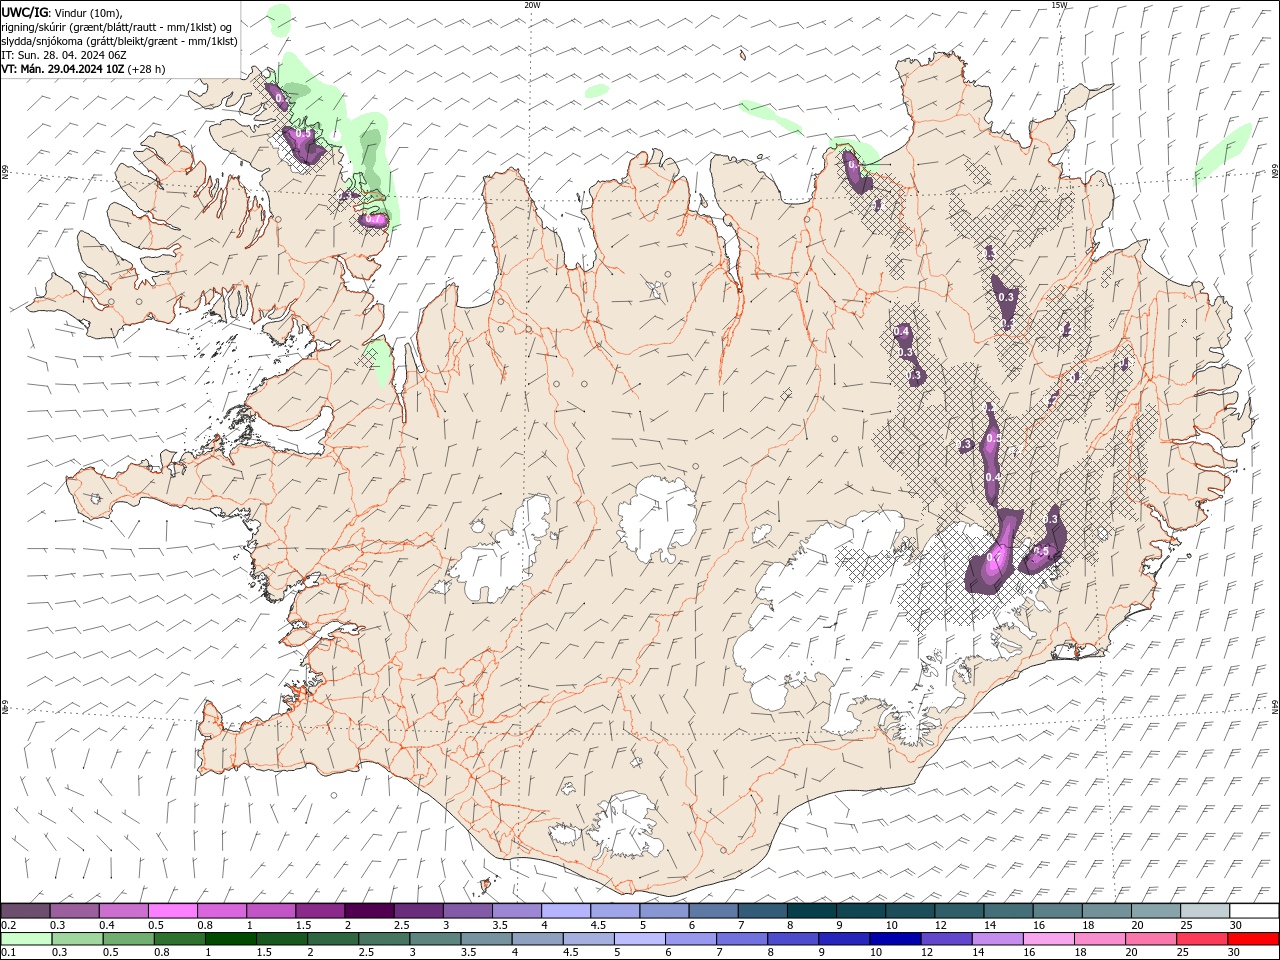Click the pure red swatch labeled 30 in lower legend
The image size is (1280, 960).
tap(1252, 938)
